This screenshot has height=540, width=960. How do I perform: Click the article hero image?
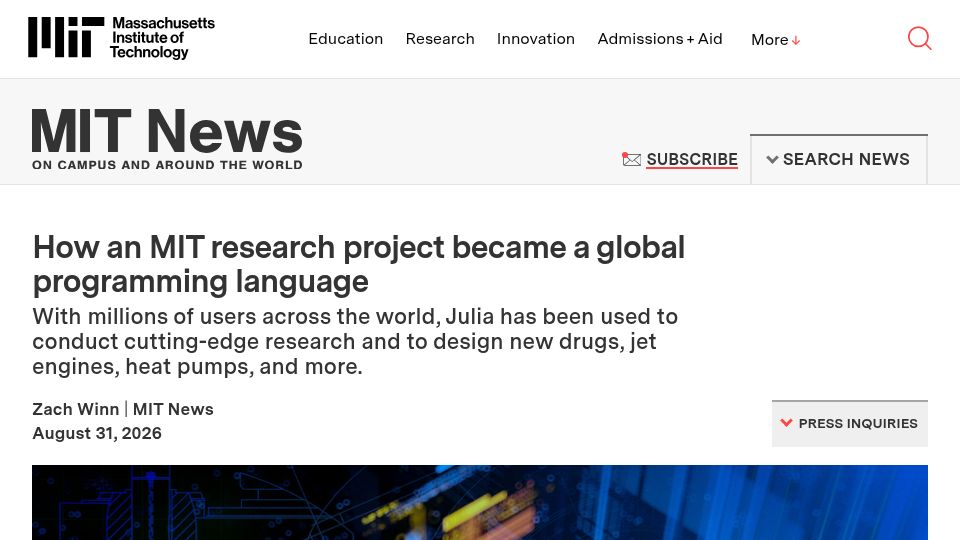click(x=479, y=502)
